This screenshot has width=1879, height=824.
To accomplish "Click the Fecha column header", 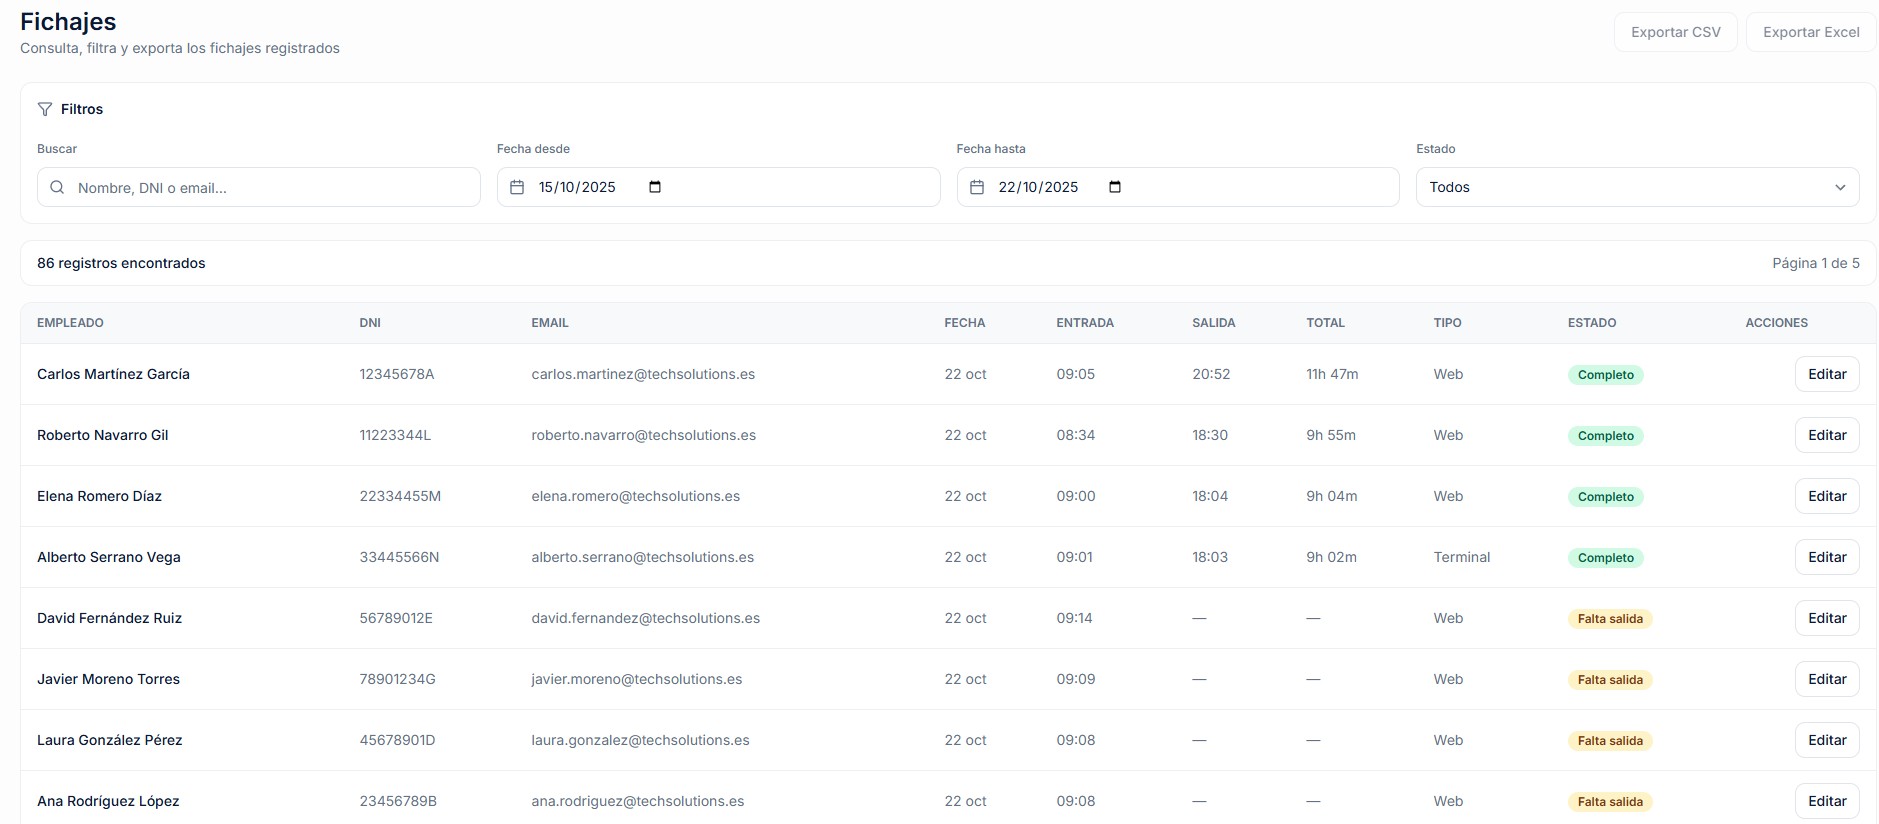I will [964, 323].
